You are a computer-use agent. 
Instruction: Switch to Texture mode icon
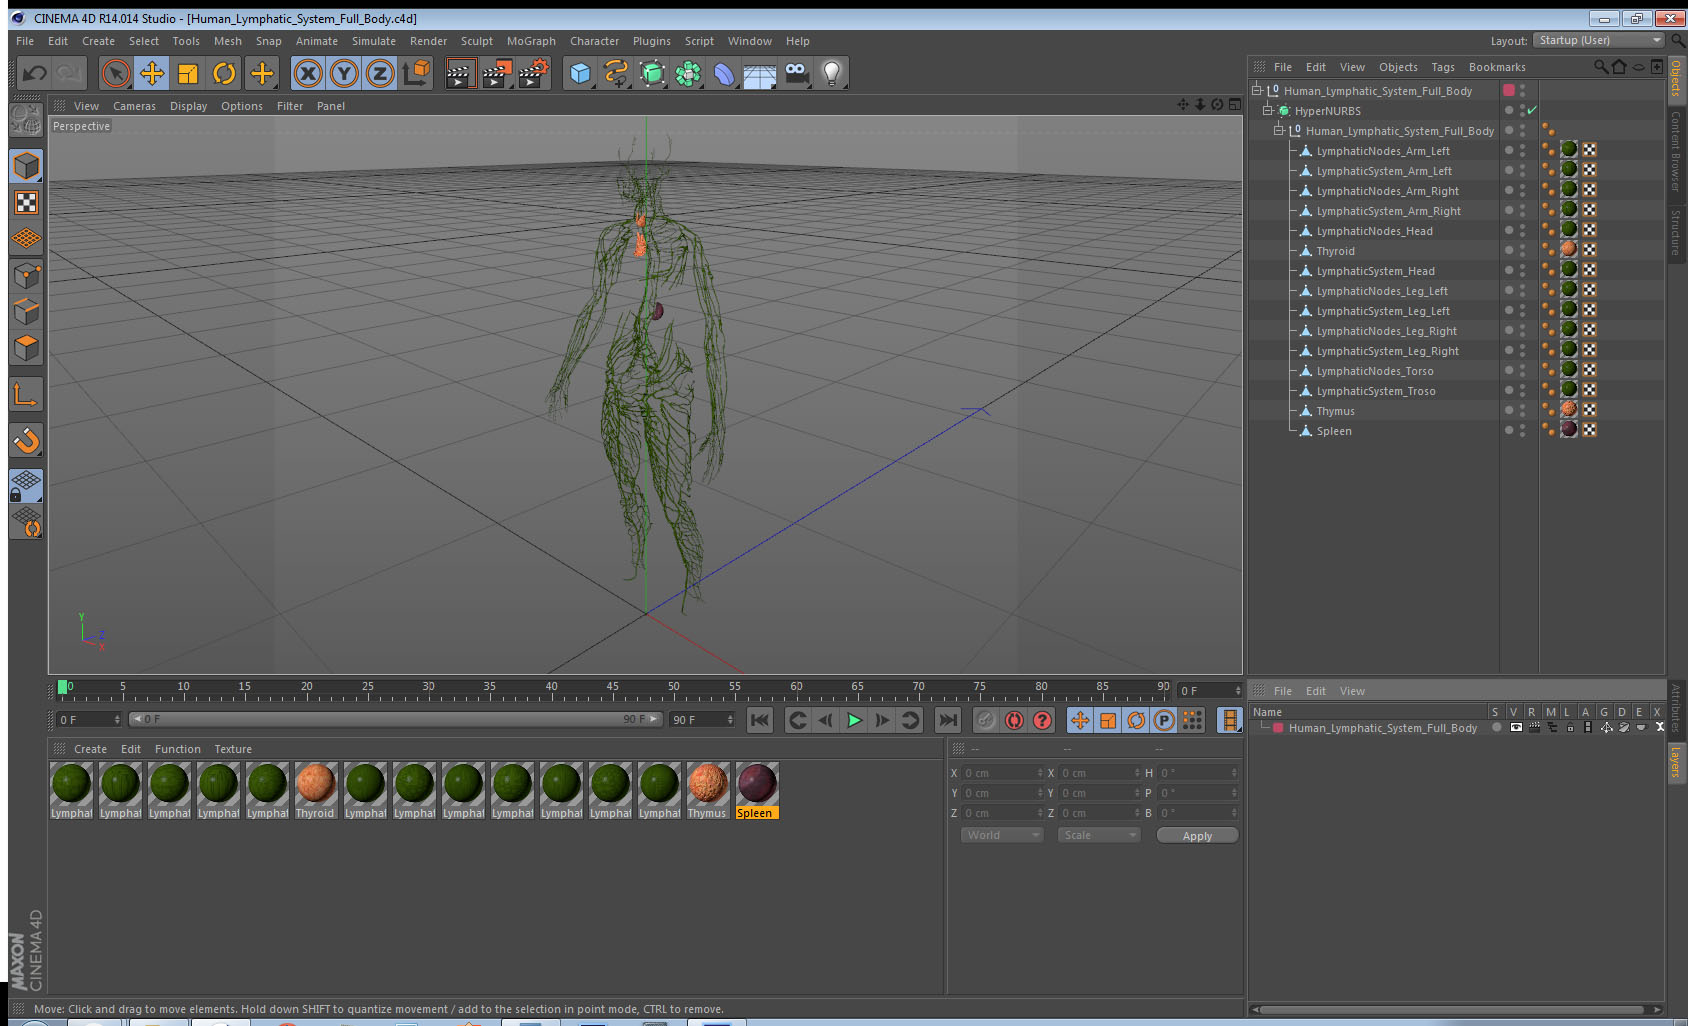coord(26,203)
